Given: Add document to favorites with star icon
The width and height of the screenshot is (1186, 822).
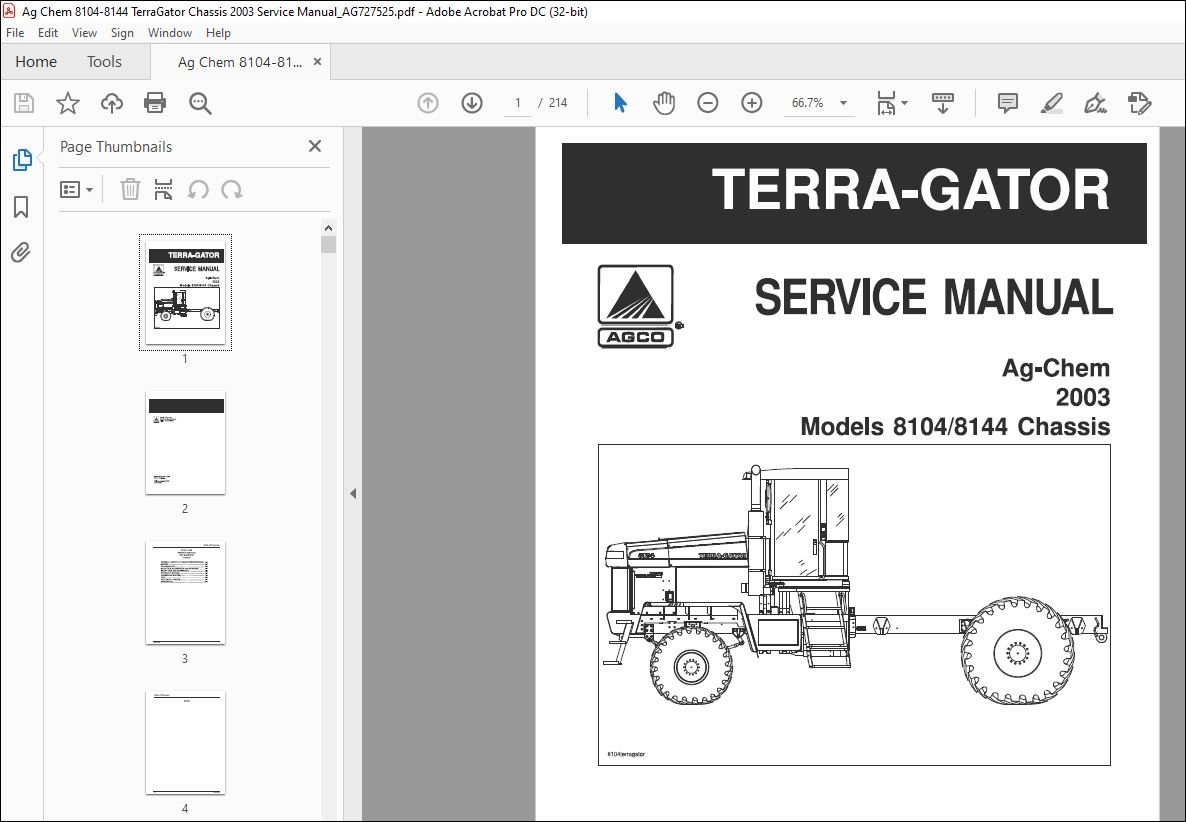Looking at the screenshot, I should 68,103.
